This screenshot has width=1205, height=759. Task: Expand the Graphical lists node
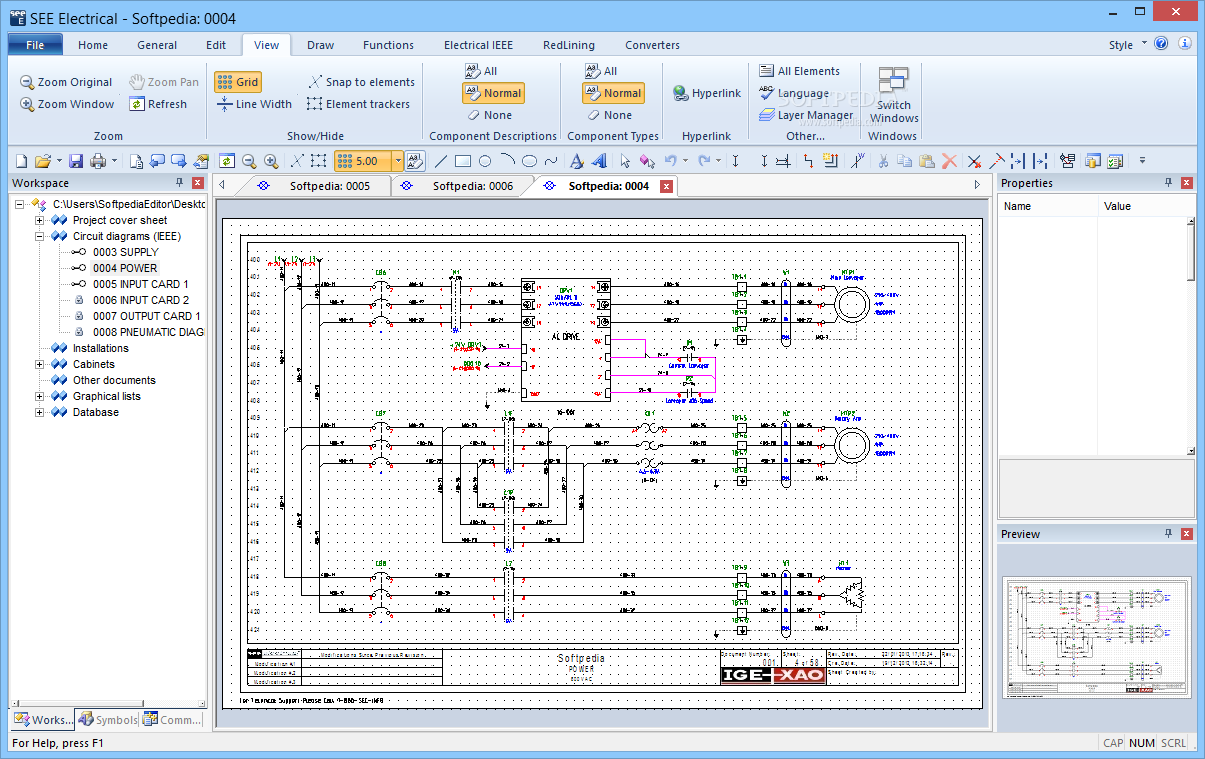tap(40, 396)
